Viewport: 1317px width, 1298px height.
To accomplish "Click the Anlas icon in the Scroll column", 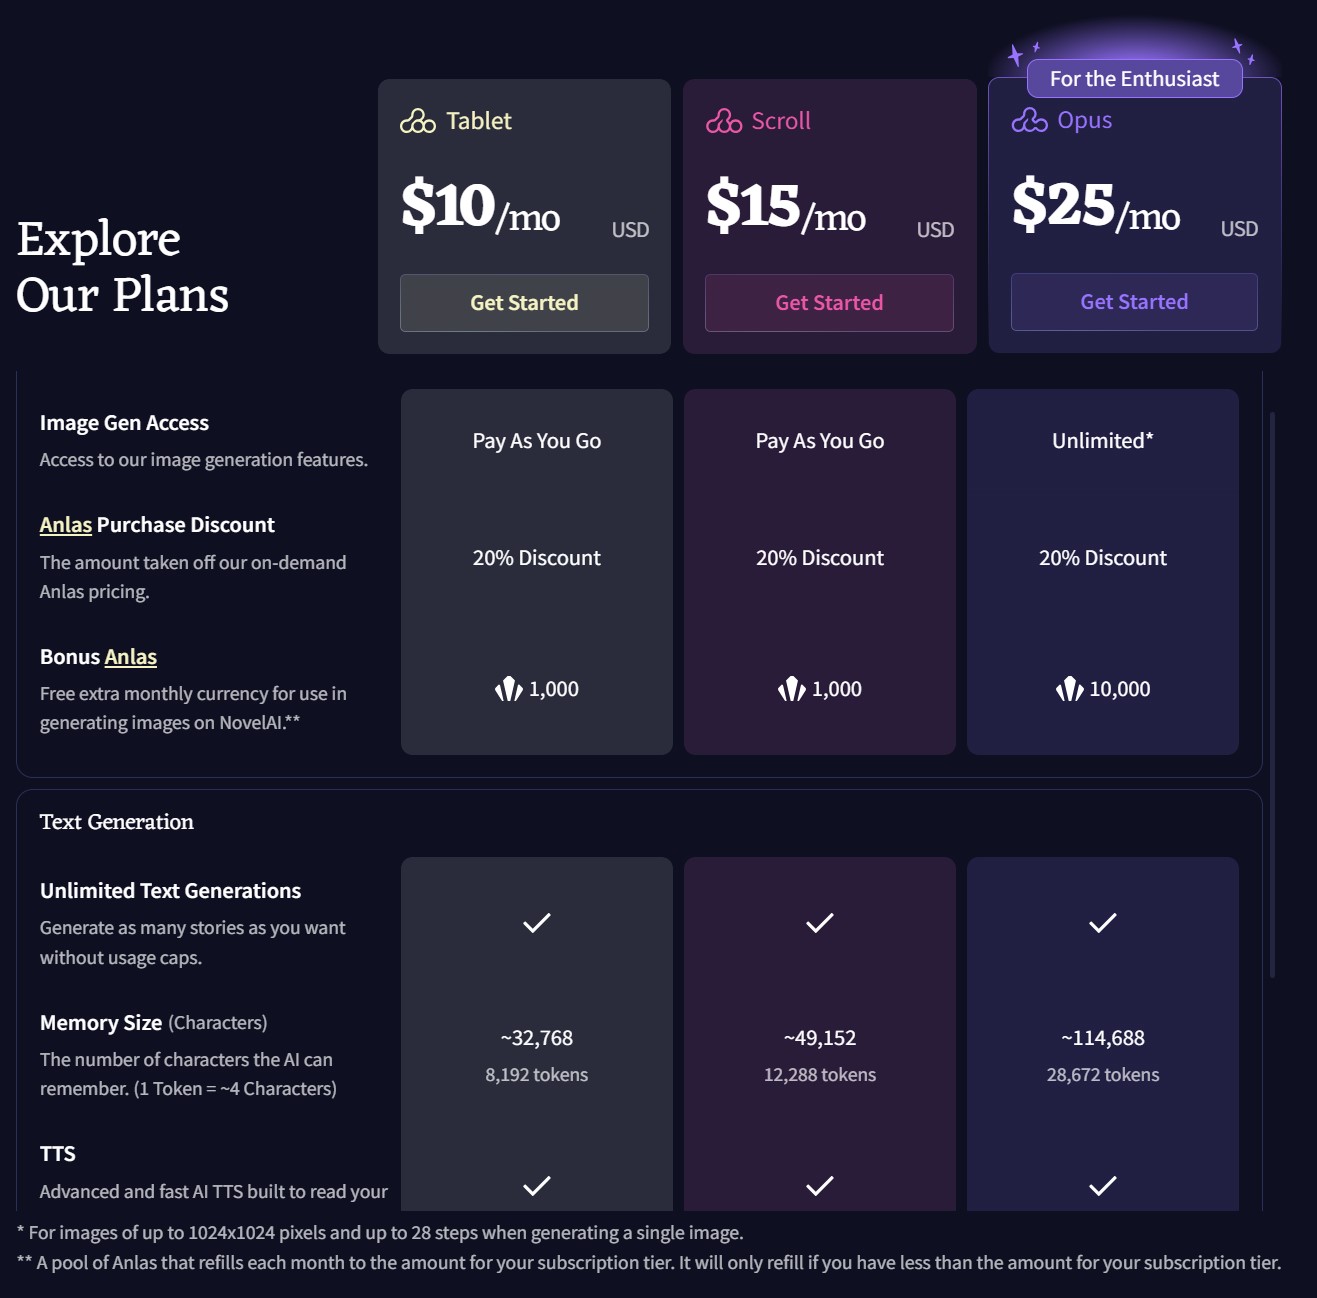I will coord(791,689).
